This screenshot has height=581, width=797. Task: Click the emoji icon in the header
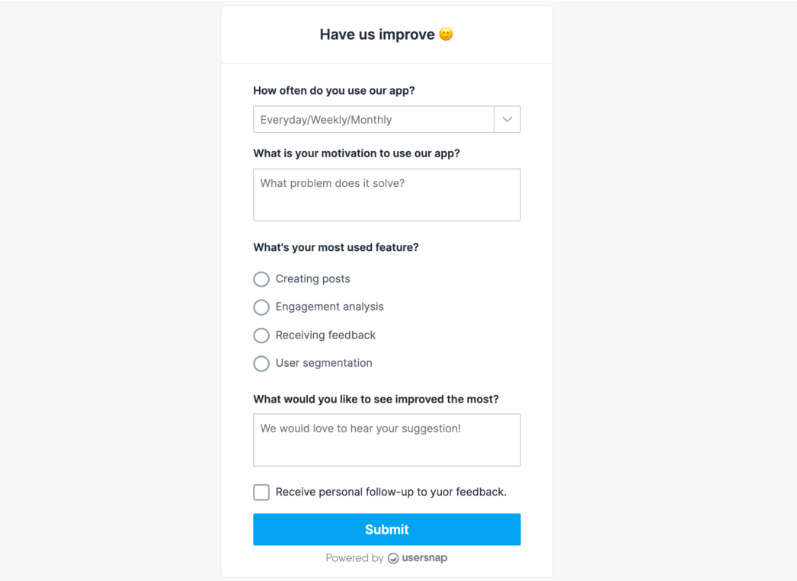click(x=446, y=34)
